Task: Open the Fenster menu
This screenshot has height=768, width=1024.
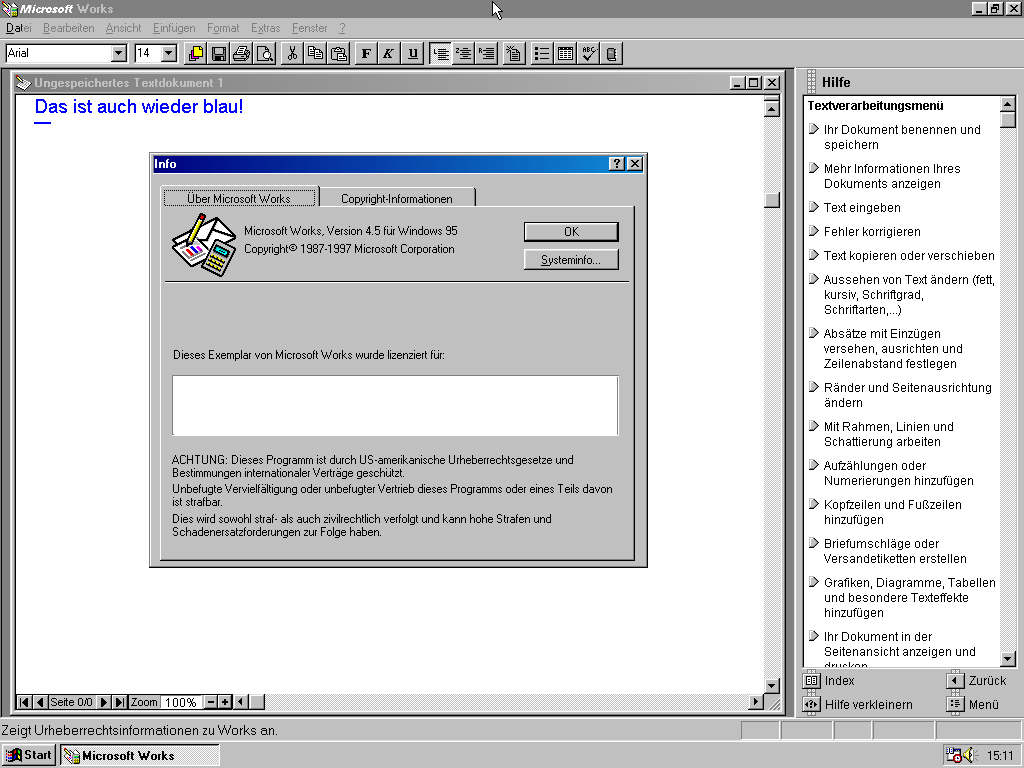Action: [x=310, y=28]
